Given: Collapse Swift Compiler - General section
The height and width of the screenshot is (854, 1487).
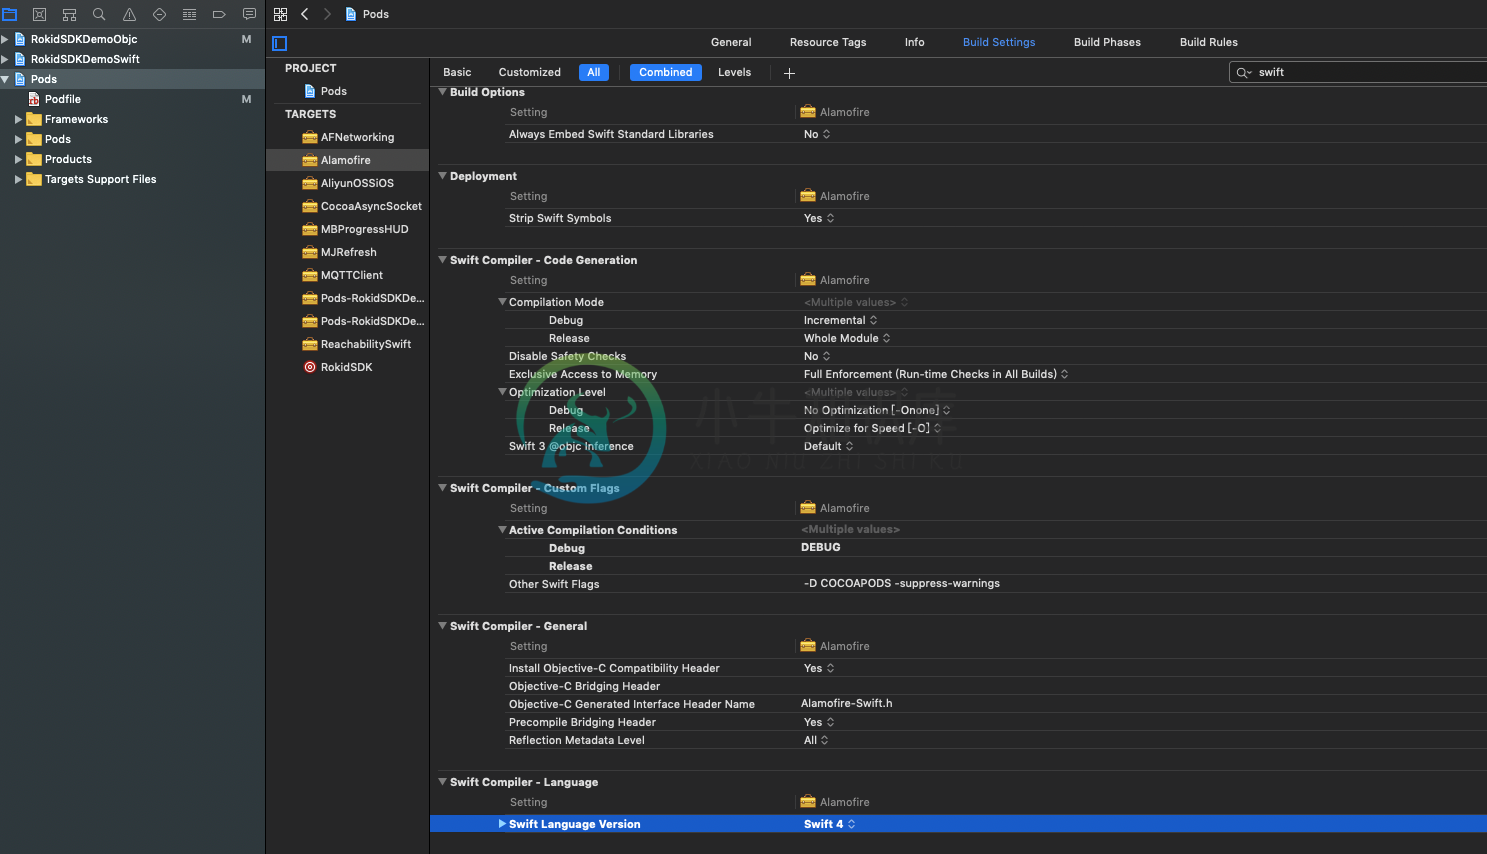Looking at the screenshot, I should coord(443,626).
